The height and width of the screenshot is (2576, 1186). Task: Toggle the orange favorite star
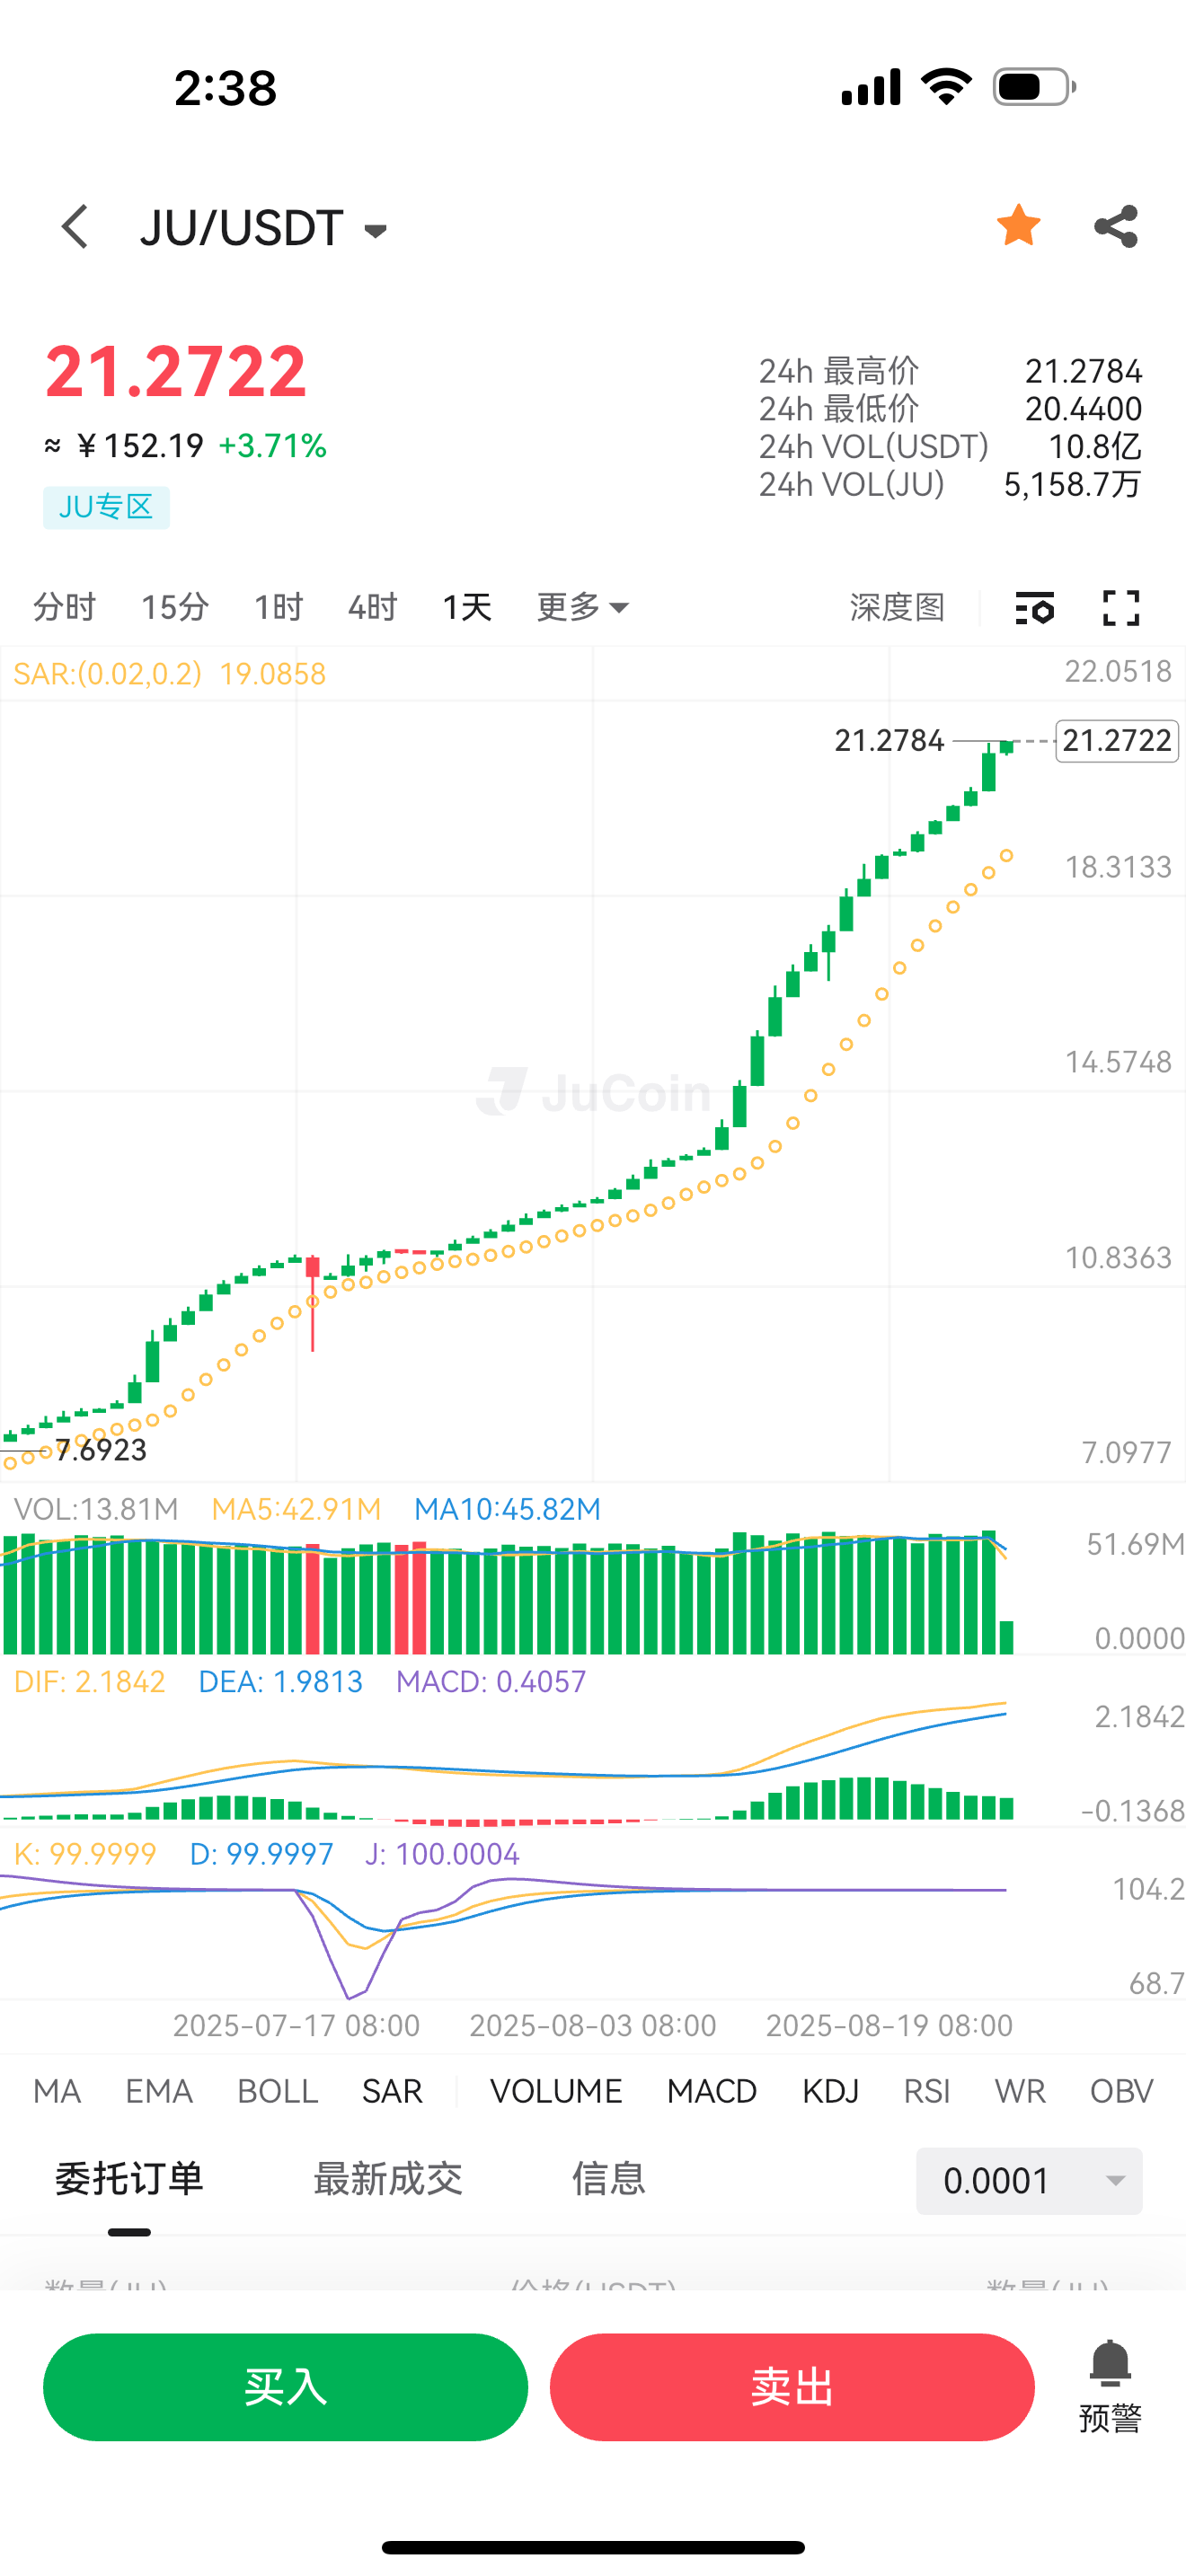1018,225
